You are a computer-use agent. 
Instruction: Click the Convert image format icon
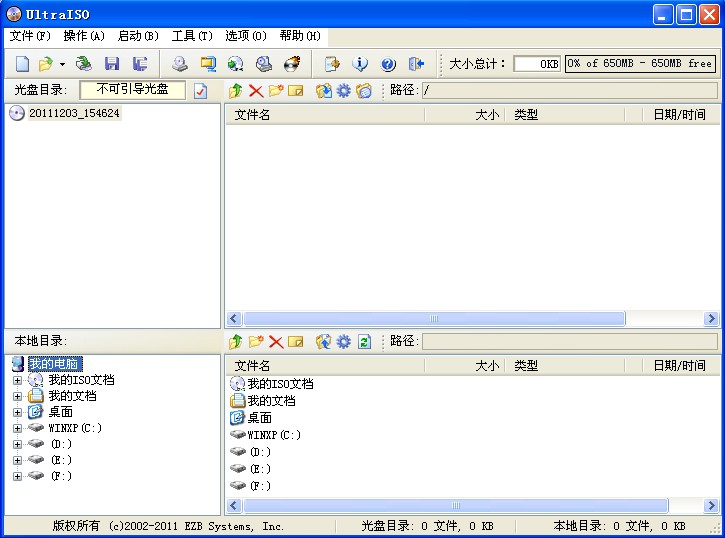tap(235, 63)
